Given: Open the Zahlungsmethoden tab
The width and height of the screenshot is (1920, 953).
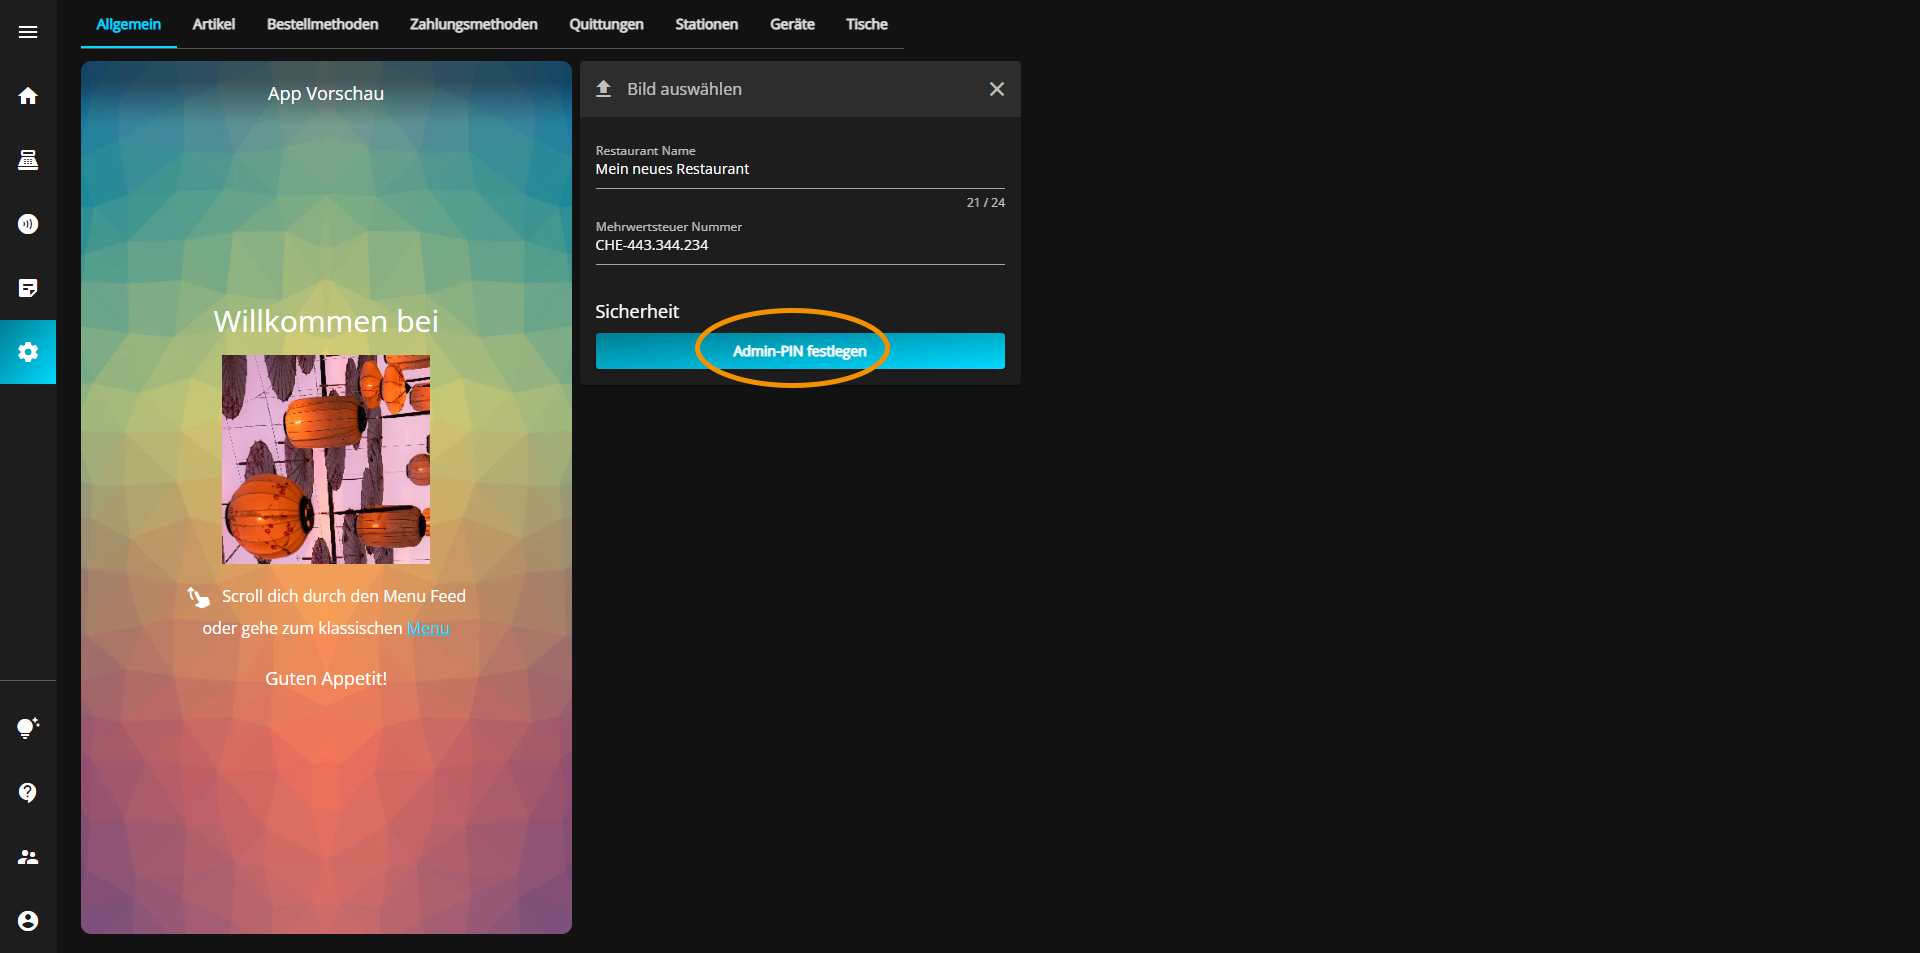Looking at the screenshot, I should (x=474, y=24).
